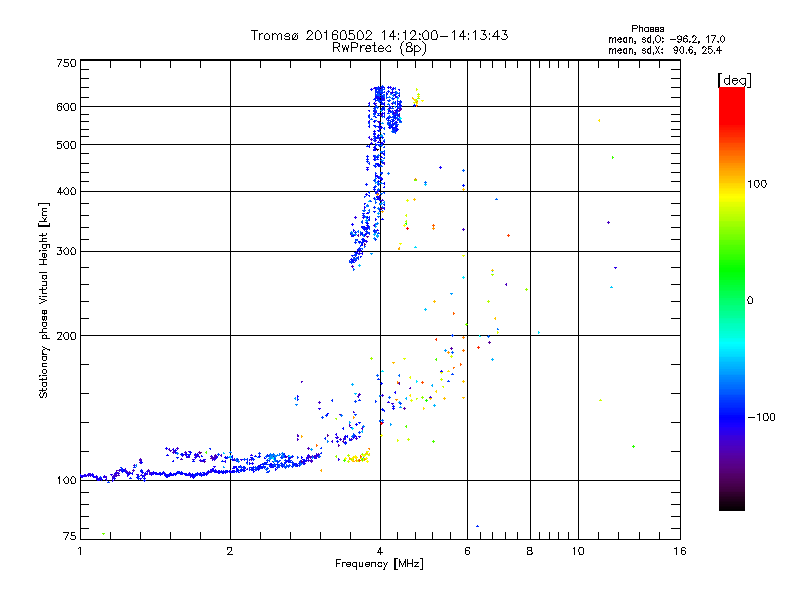Click the plot title 'Tromsø 20160502 14:12:00-14:13:43'
Viewport: 800px width, 600px height.
coord(379,35)
